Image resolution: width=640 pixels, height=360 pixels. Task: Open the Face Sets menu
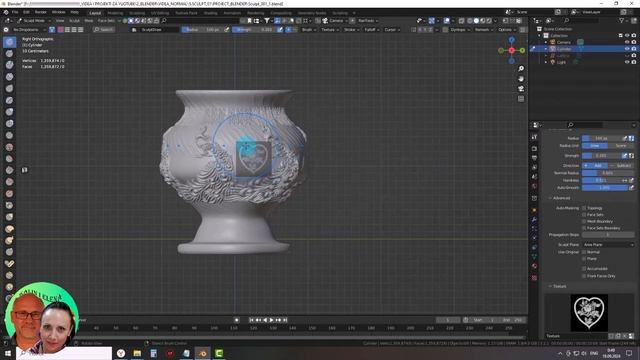(106, 20)
